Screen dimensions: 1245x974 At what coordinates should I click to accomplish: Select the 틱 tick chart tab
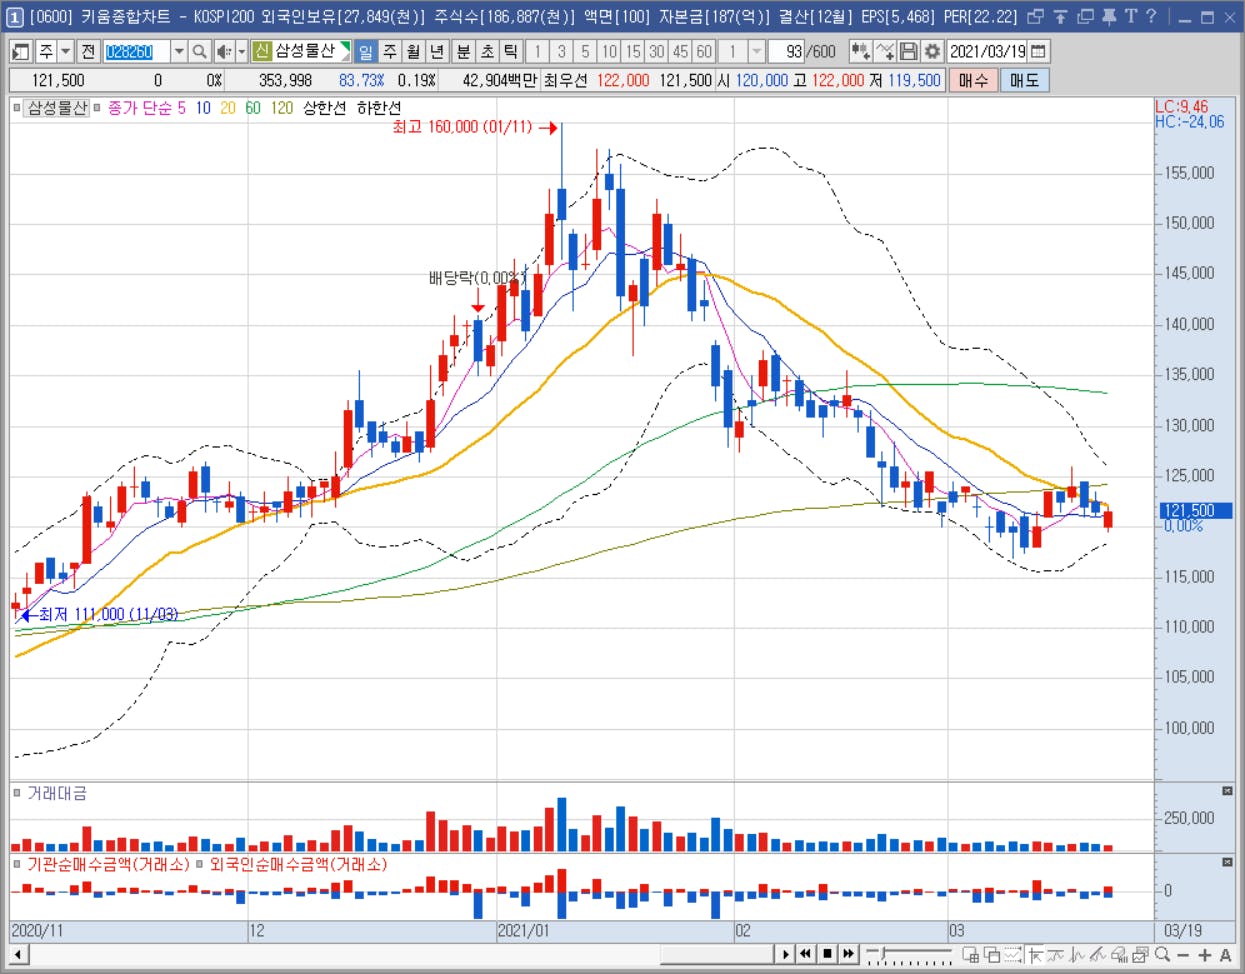[x=511, y=51]
